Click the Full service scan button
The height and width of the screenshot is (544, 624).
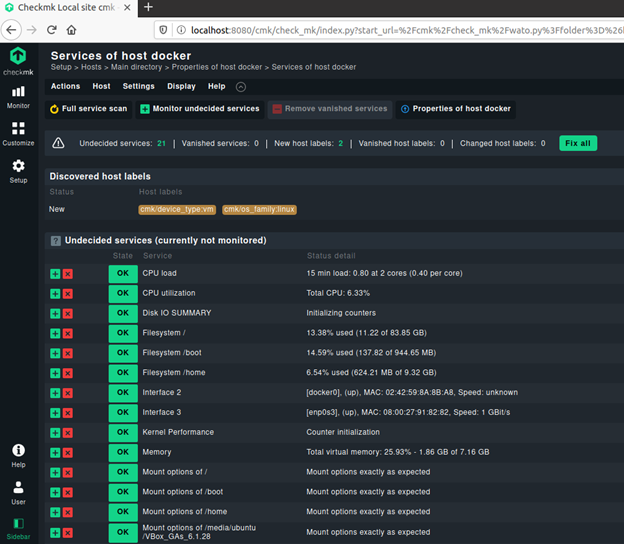tap(88, 109)
